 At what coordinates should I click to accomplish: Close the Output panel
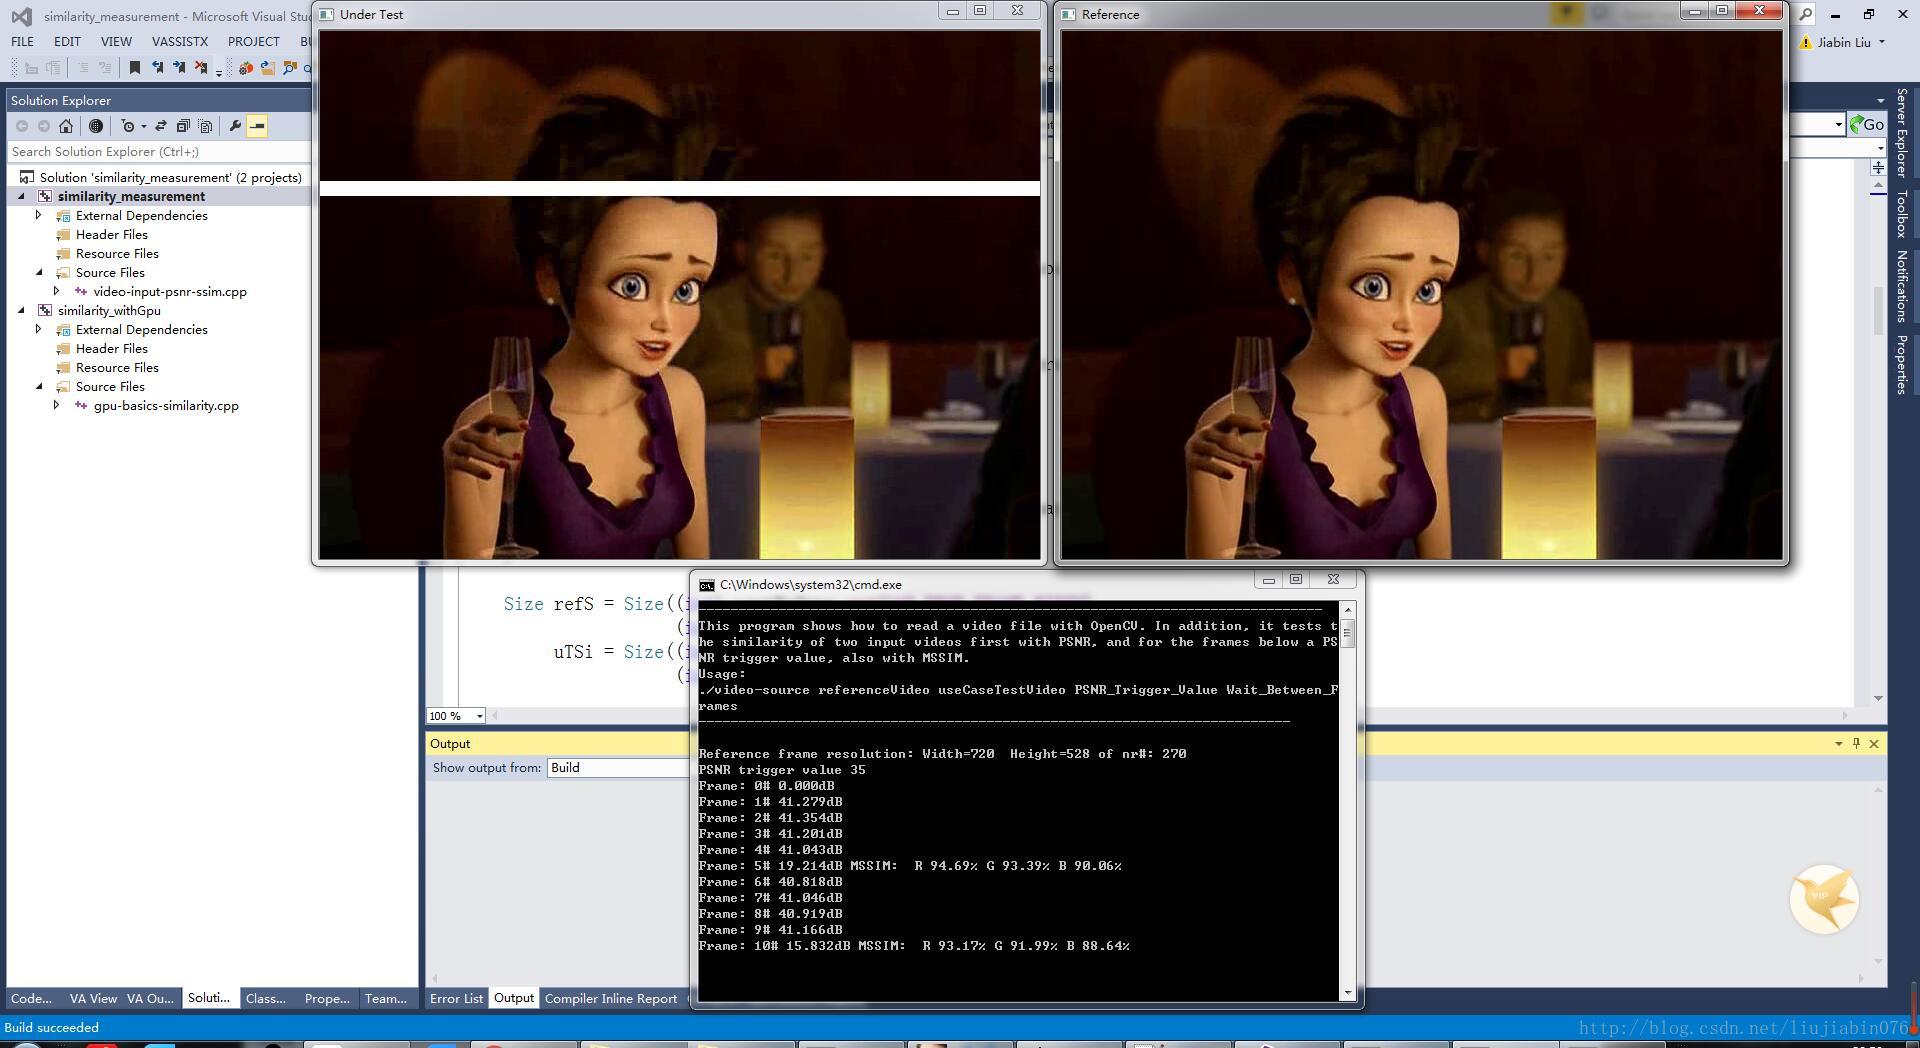point(1874,744)
